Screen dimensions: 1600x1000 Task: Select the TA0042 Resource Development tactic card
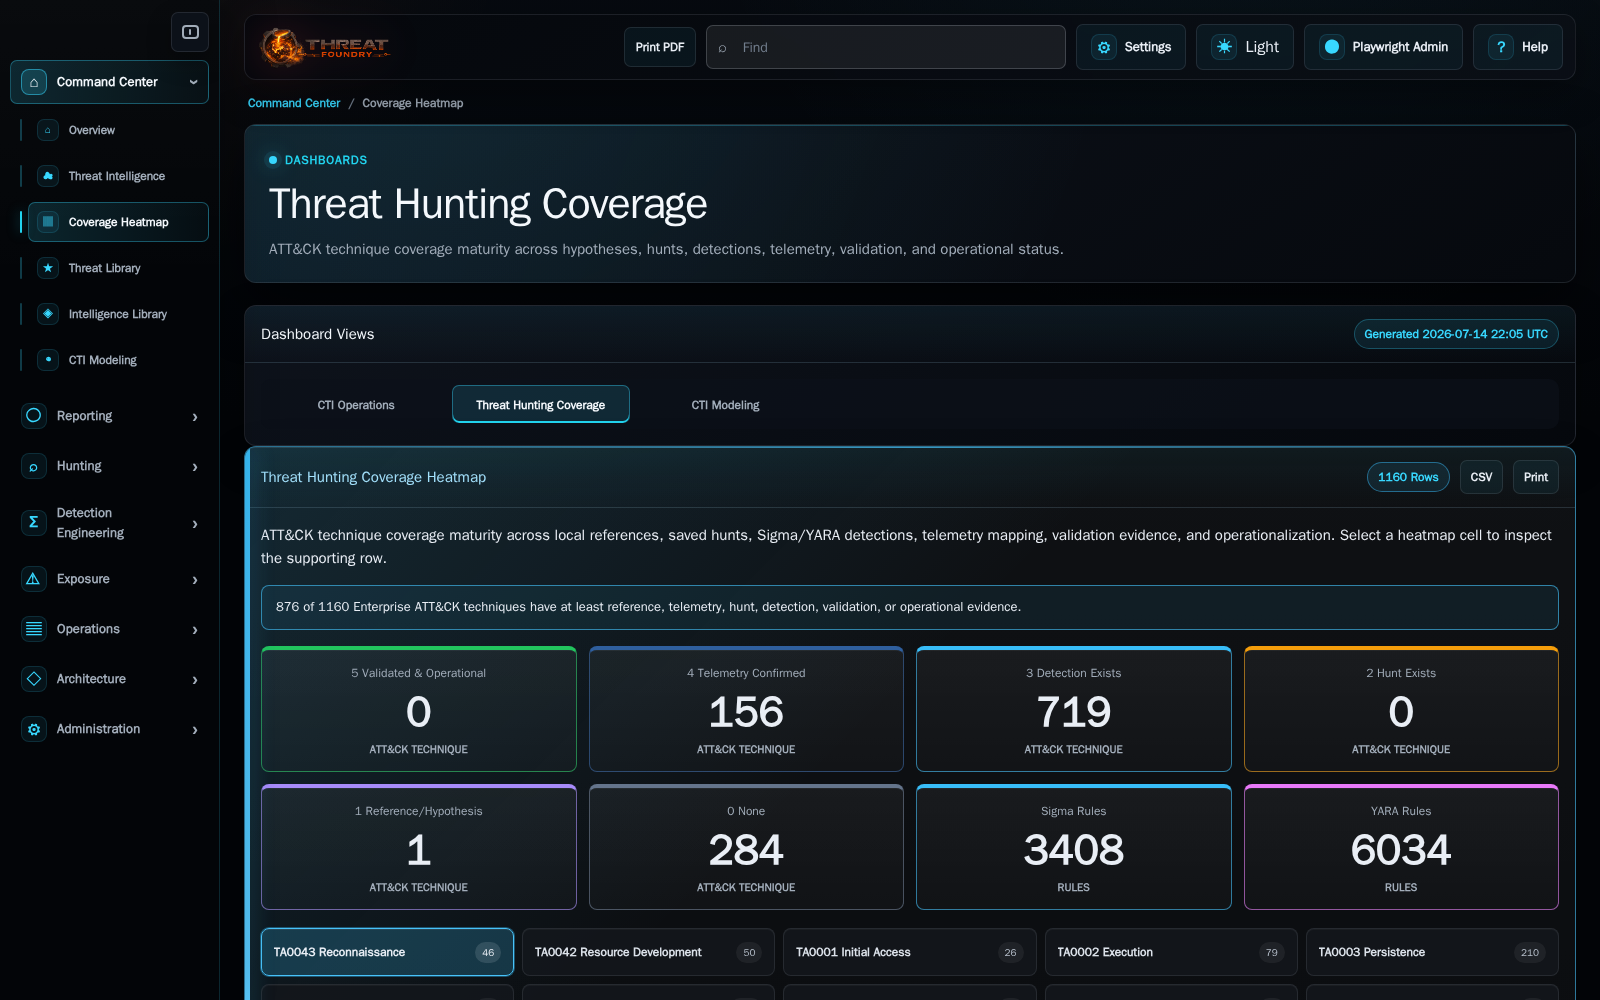648,952
